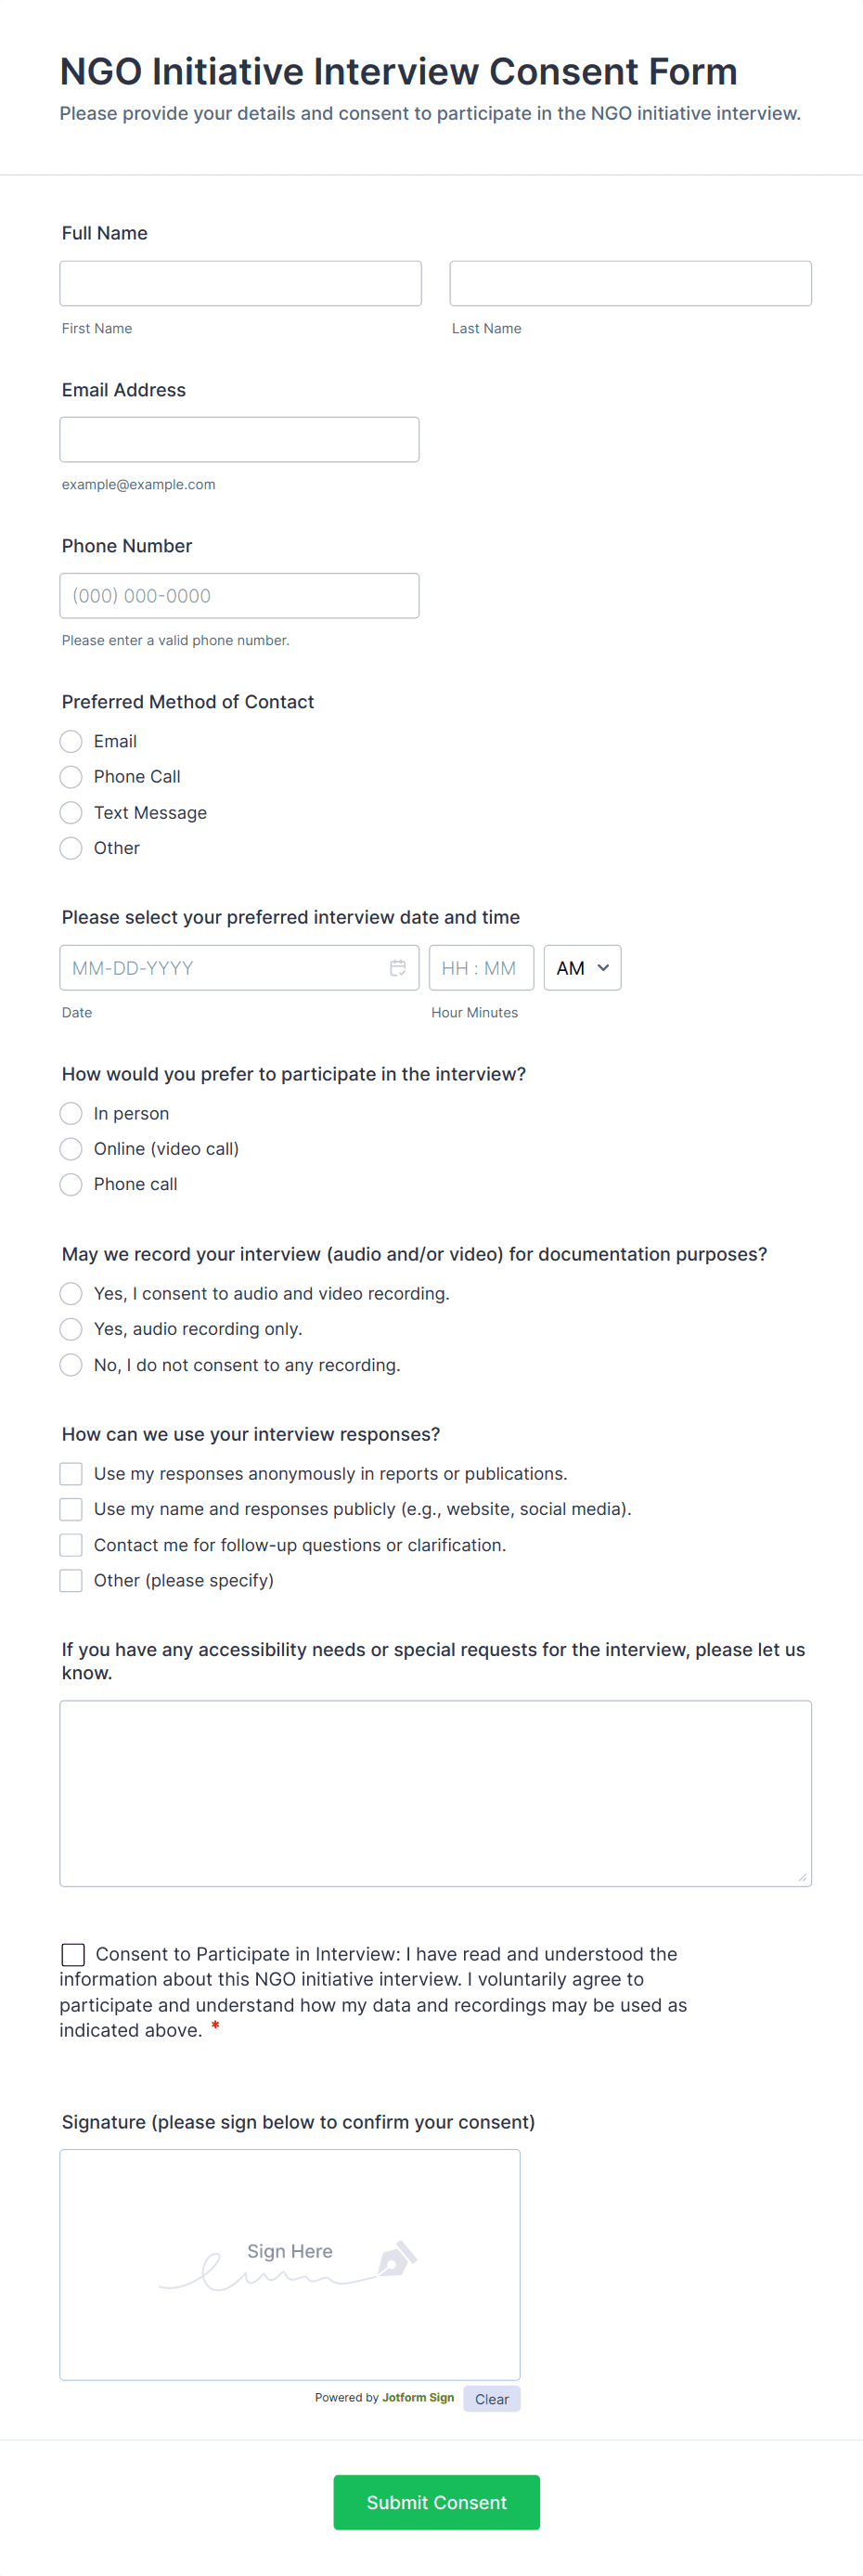Viewport: 863px width, 2576px height.
Task: Click the Submit Consent button
Action: pos(436,2502)
